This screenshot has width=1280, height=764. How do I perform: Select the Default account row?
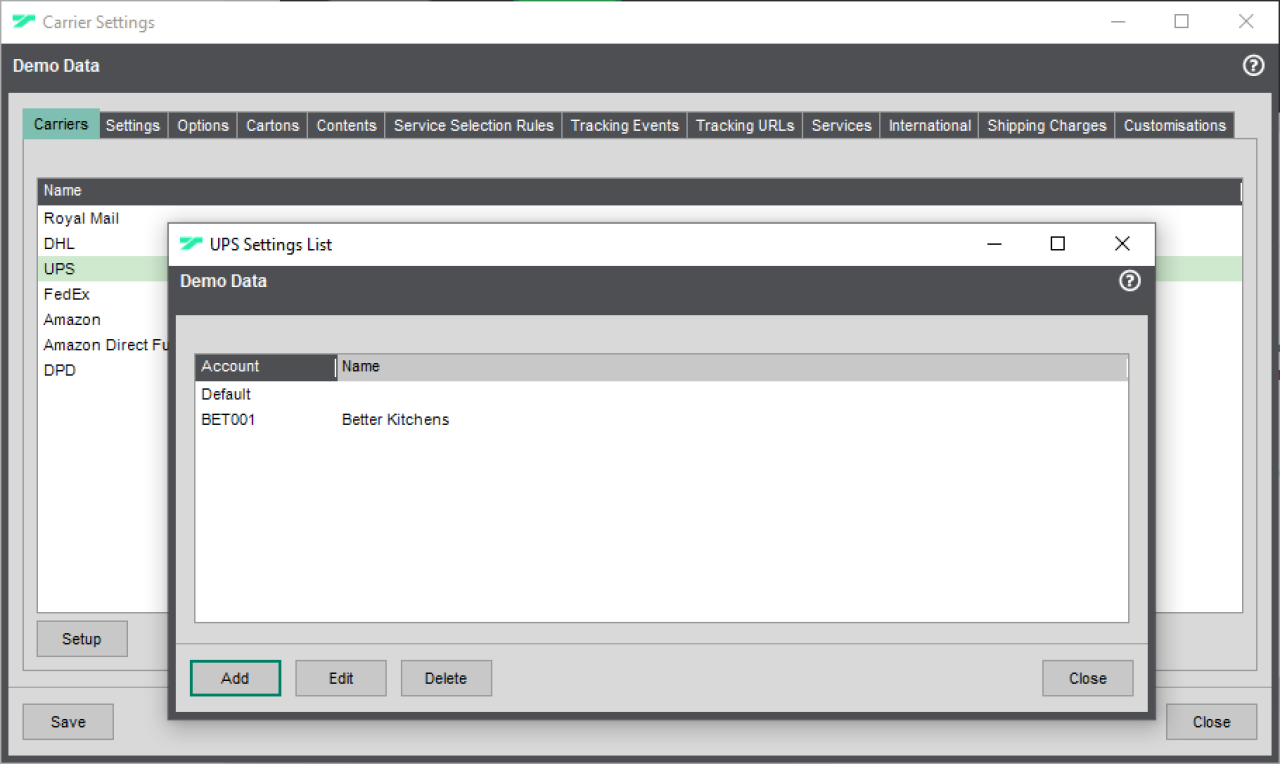pos(661,394)
